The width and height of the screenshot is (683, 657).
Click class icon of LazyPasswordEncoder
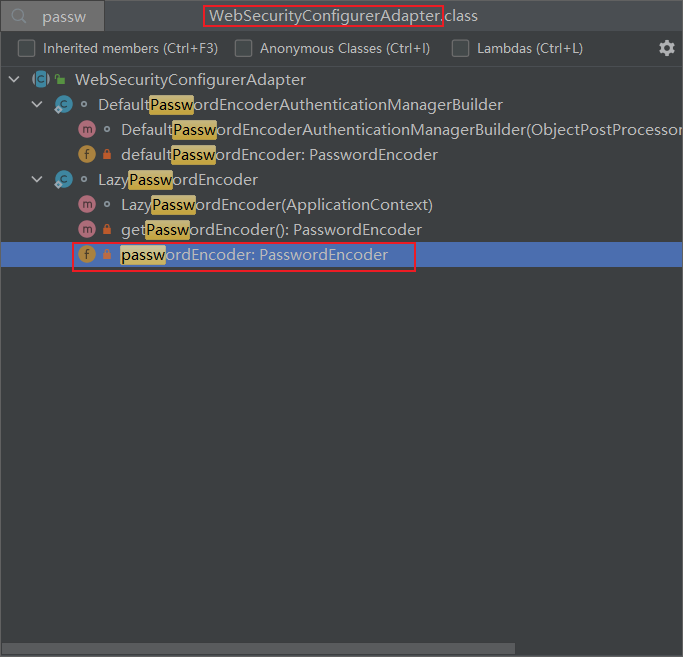[64, 179]
